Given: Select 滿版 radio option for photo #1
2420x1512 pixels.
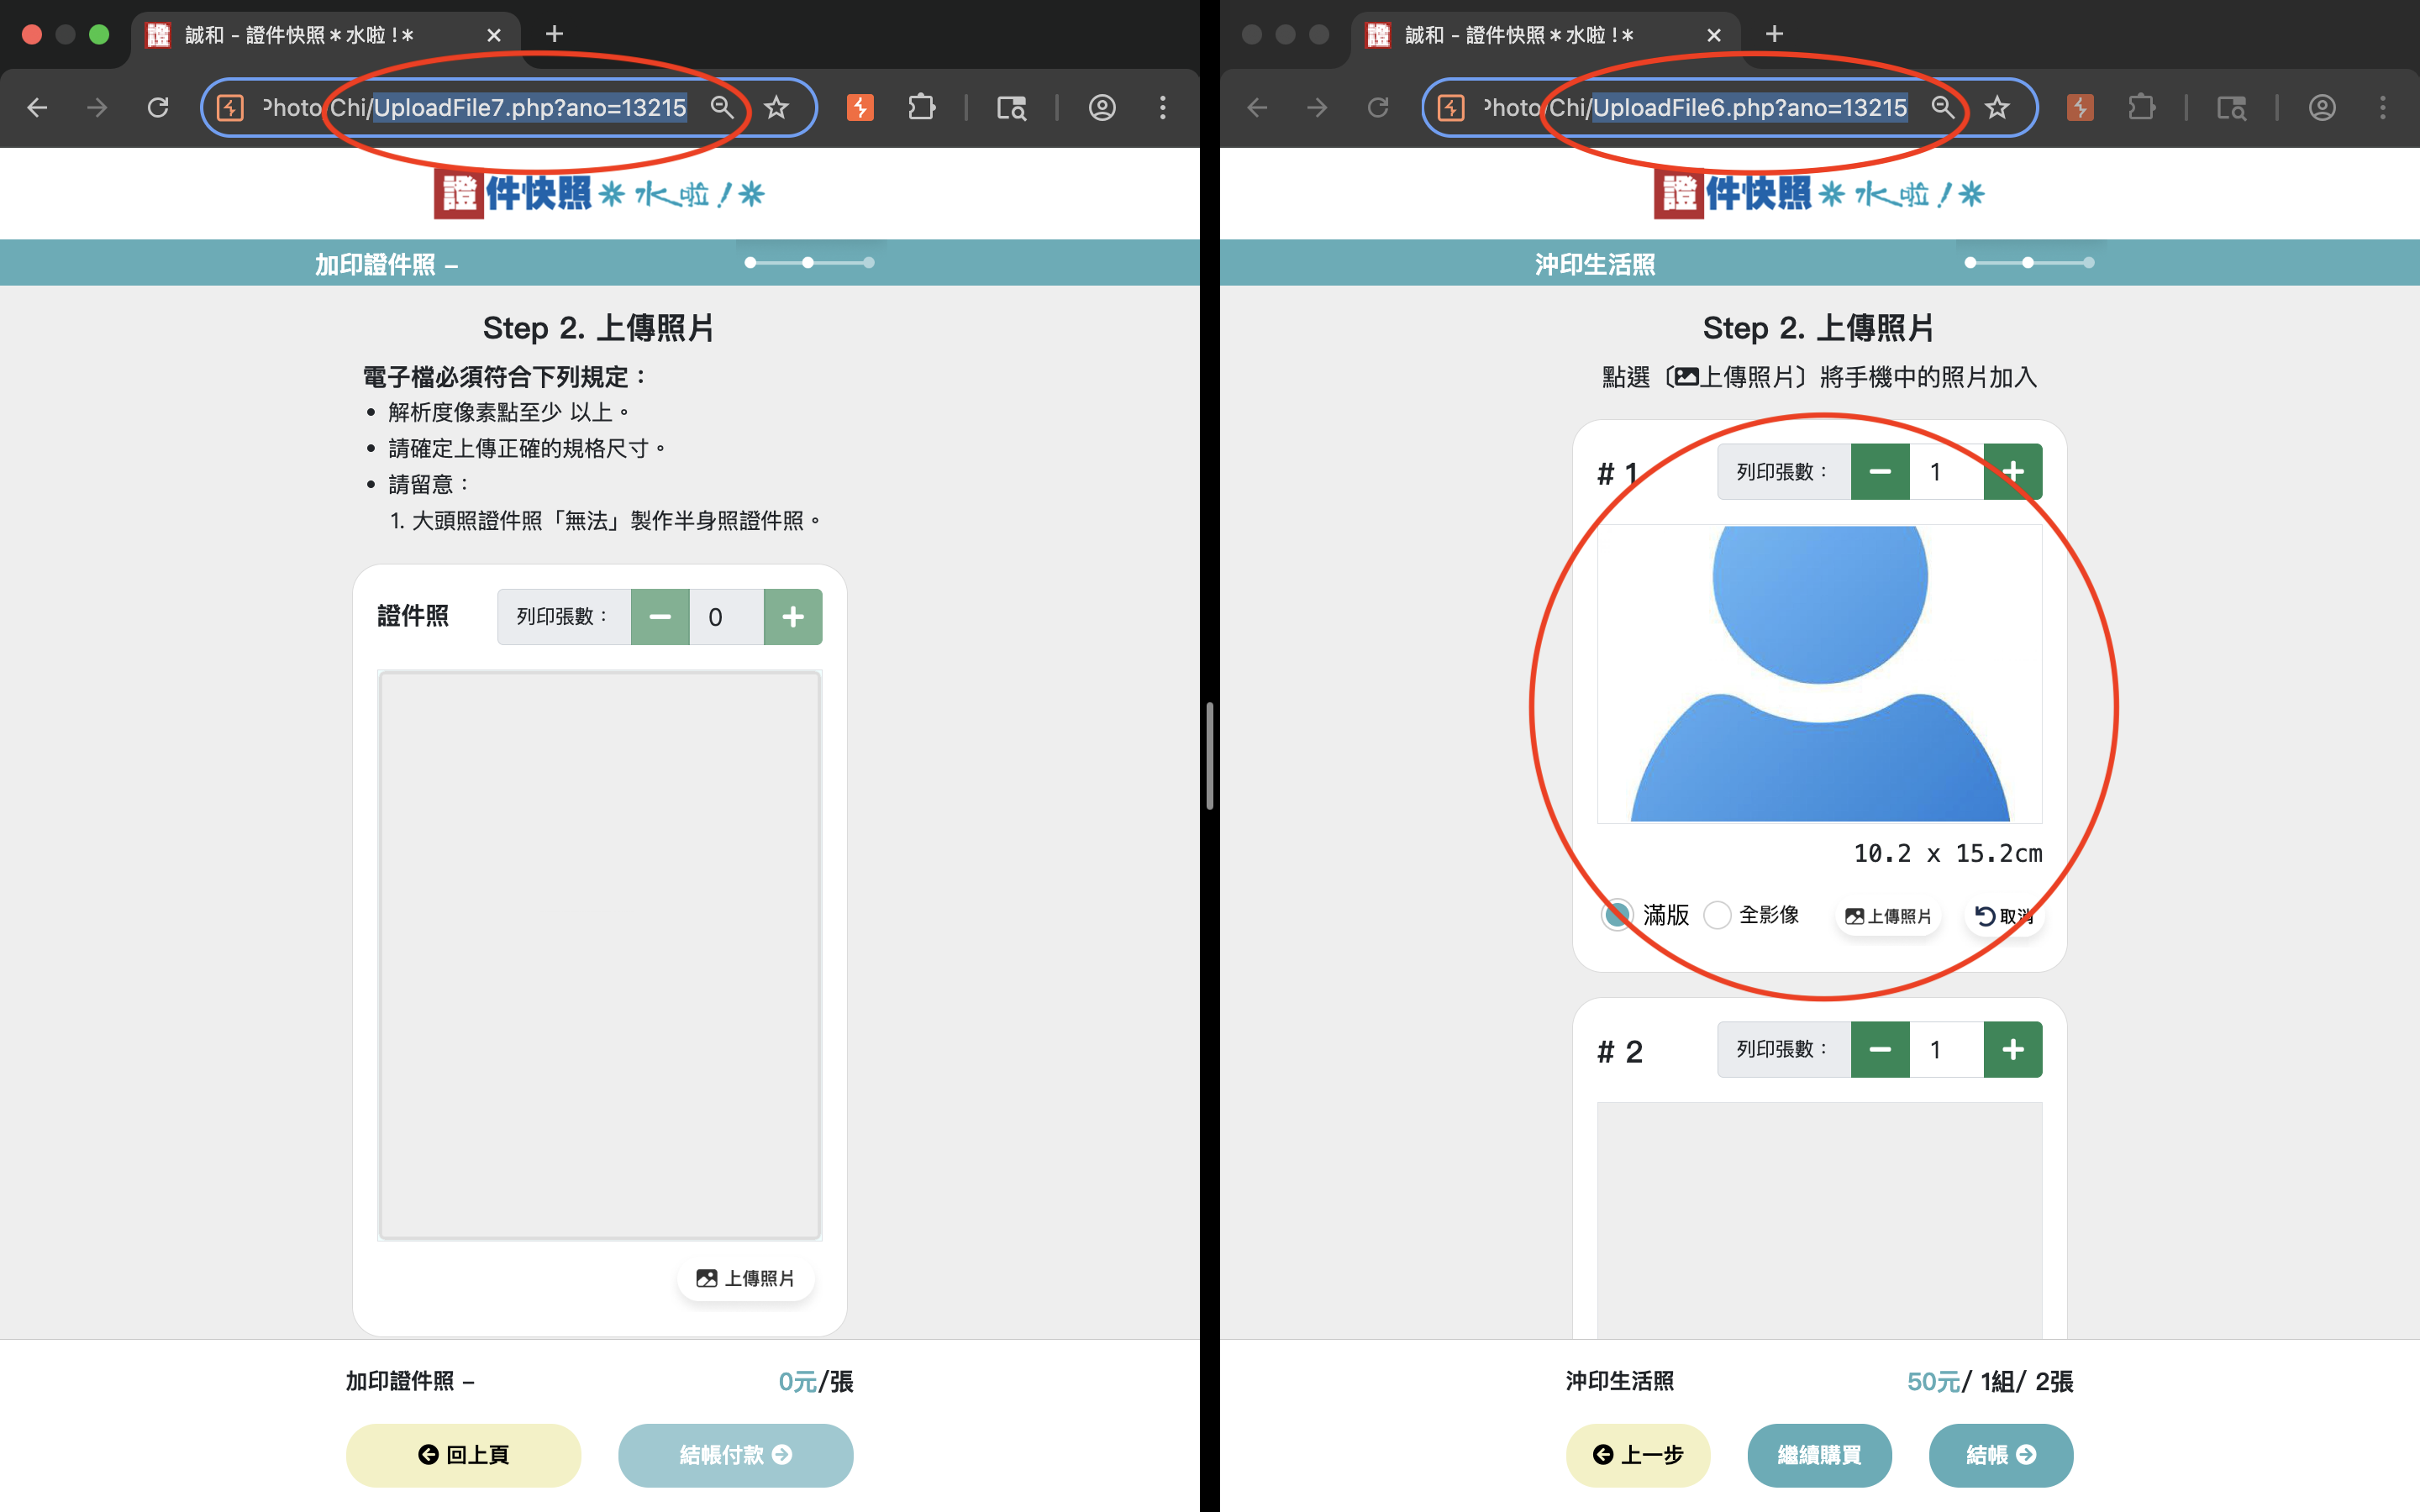Looking at the screenshot, I should point(1617,914).
